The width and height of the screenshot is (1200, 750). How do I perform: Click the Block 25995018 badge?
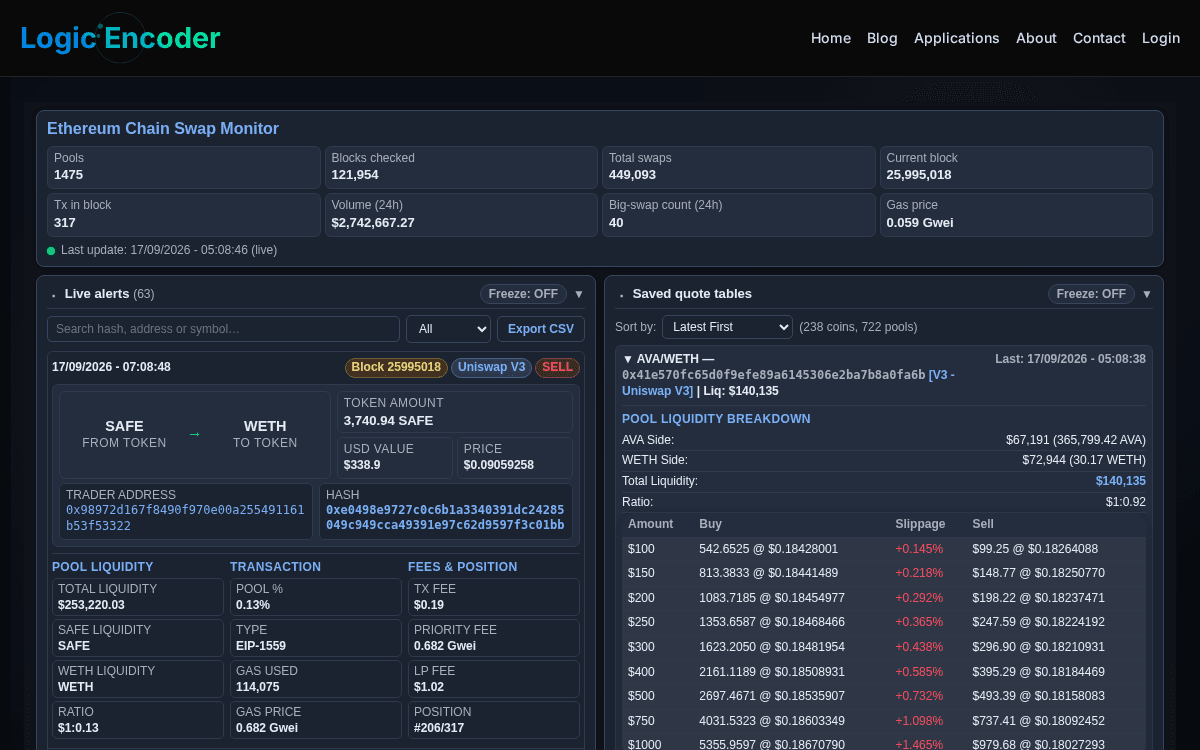(x=396, y=367)
